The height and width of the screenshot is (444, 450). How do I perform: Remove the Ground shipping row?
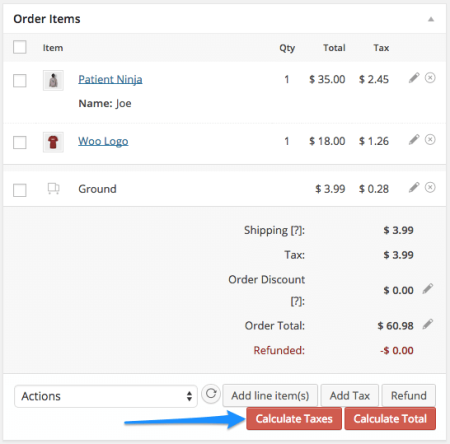430,187
